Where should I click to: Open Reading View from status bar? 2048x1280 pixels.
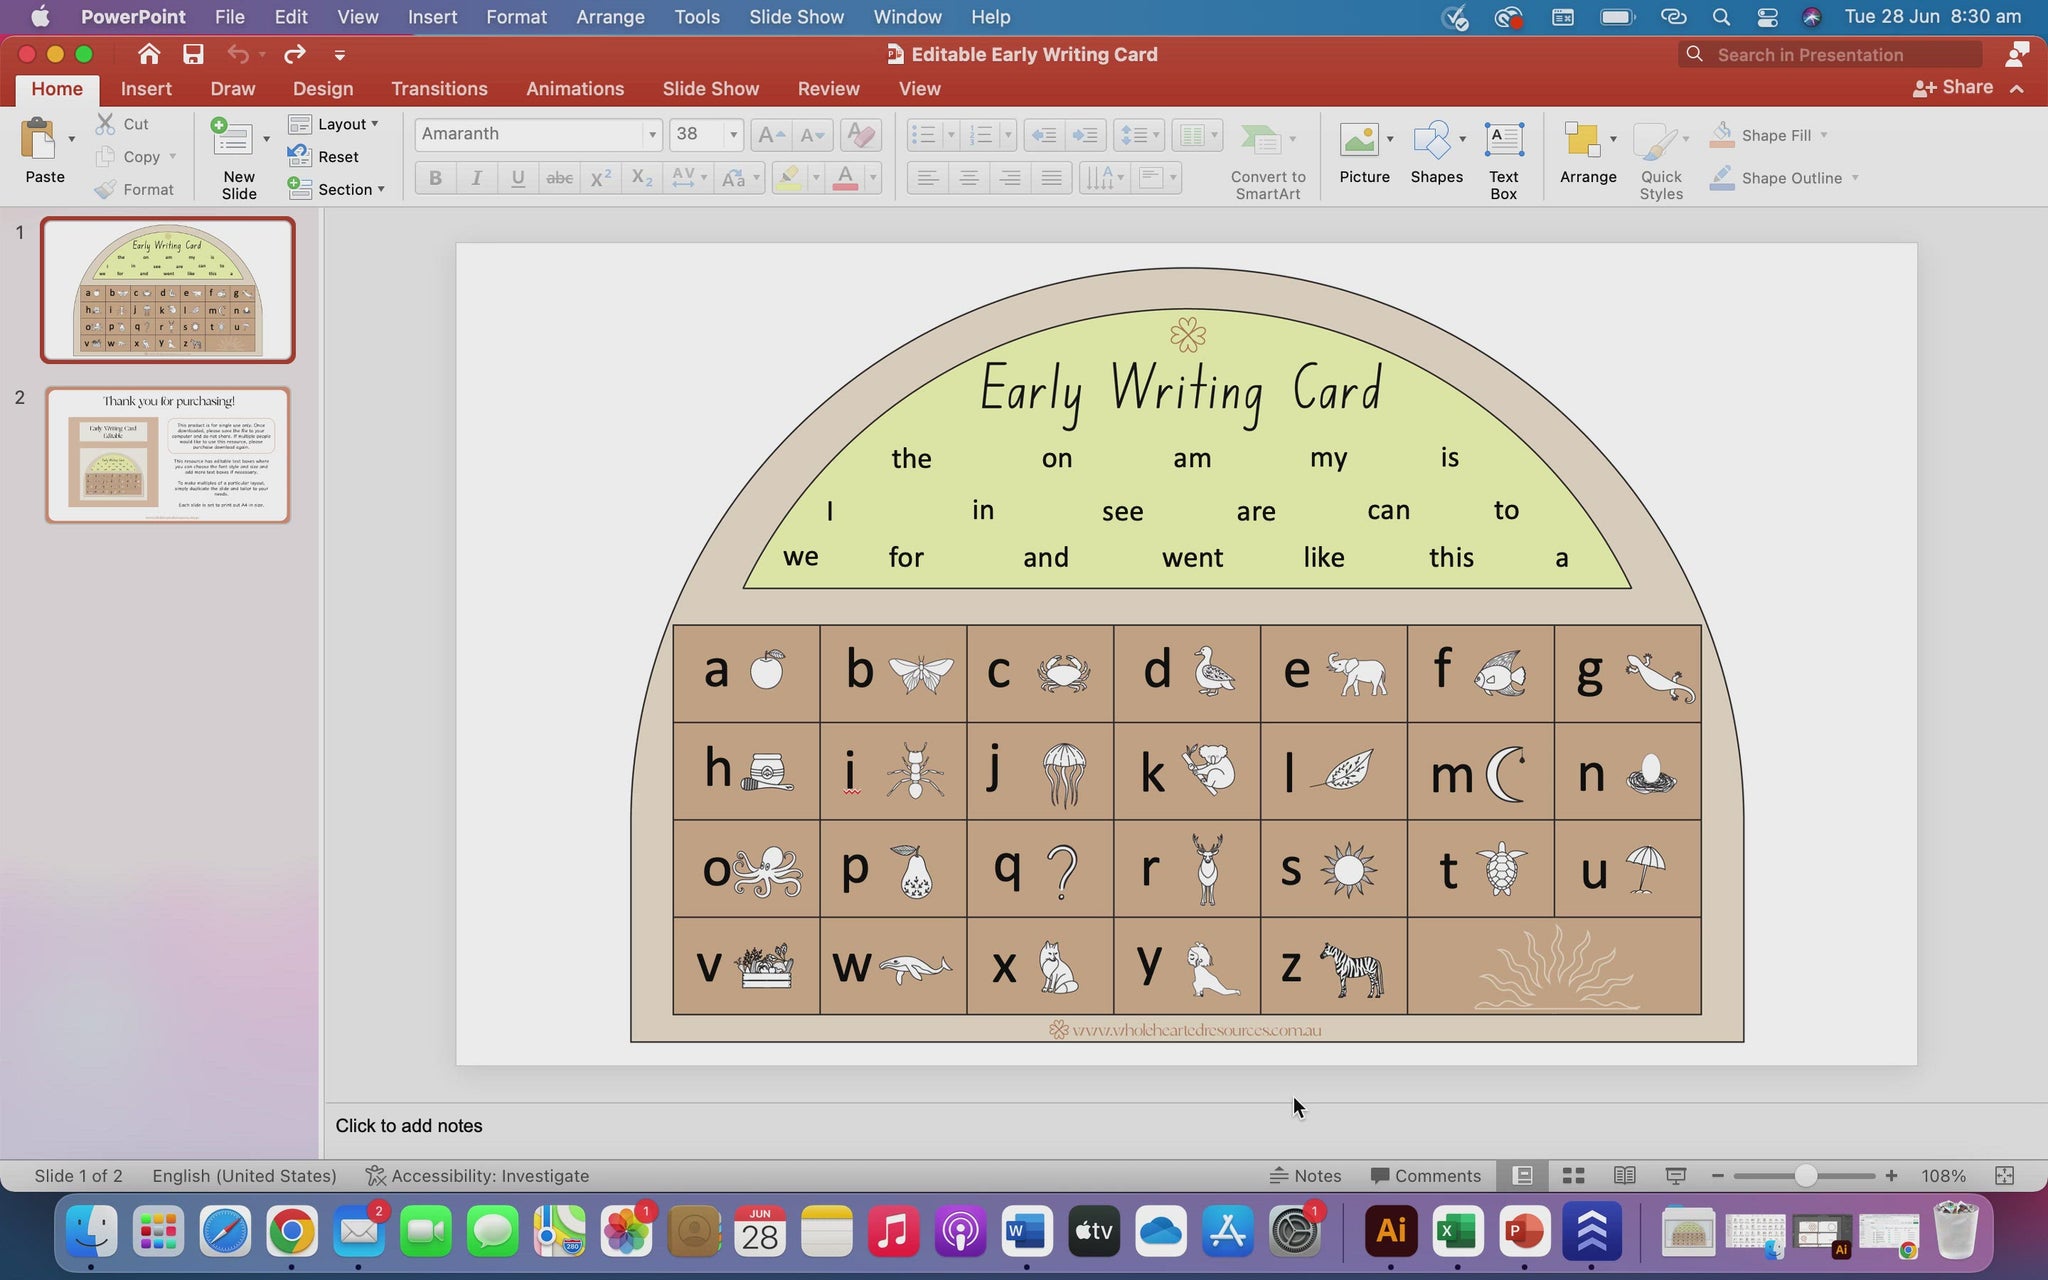coord(1624,1176)
